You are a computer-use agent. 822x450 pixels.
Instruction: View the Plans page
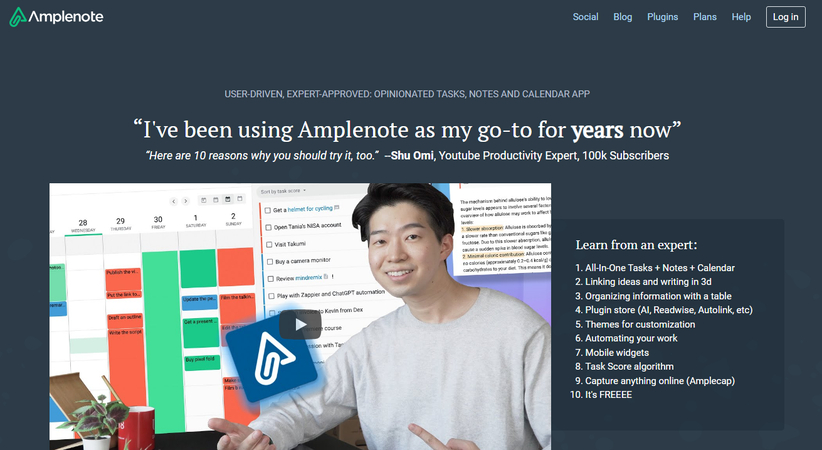point(705,17)
